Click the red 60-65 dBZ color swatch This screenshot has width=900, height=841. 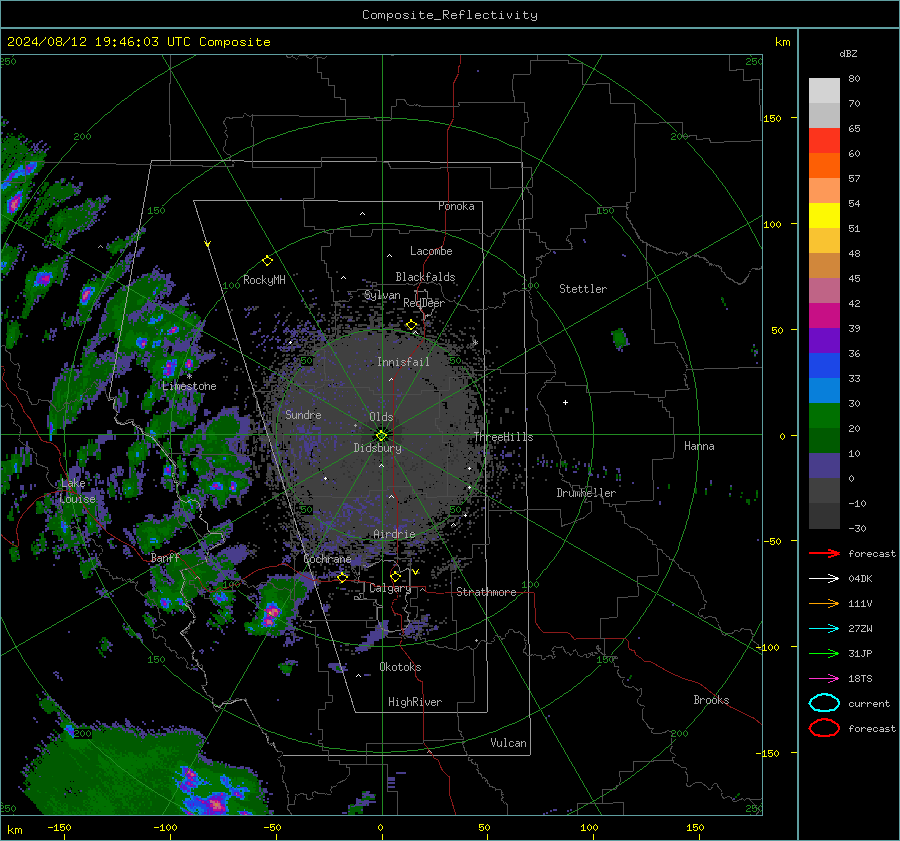click(x=824, y=141)
